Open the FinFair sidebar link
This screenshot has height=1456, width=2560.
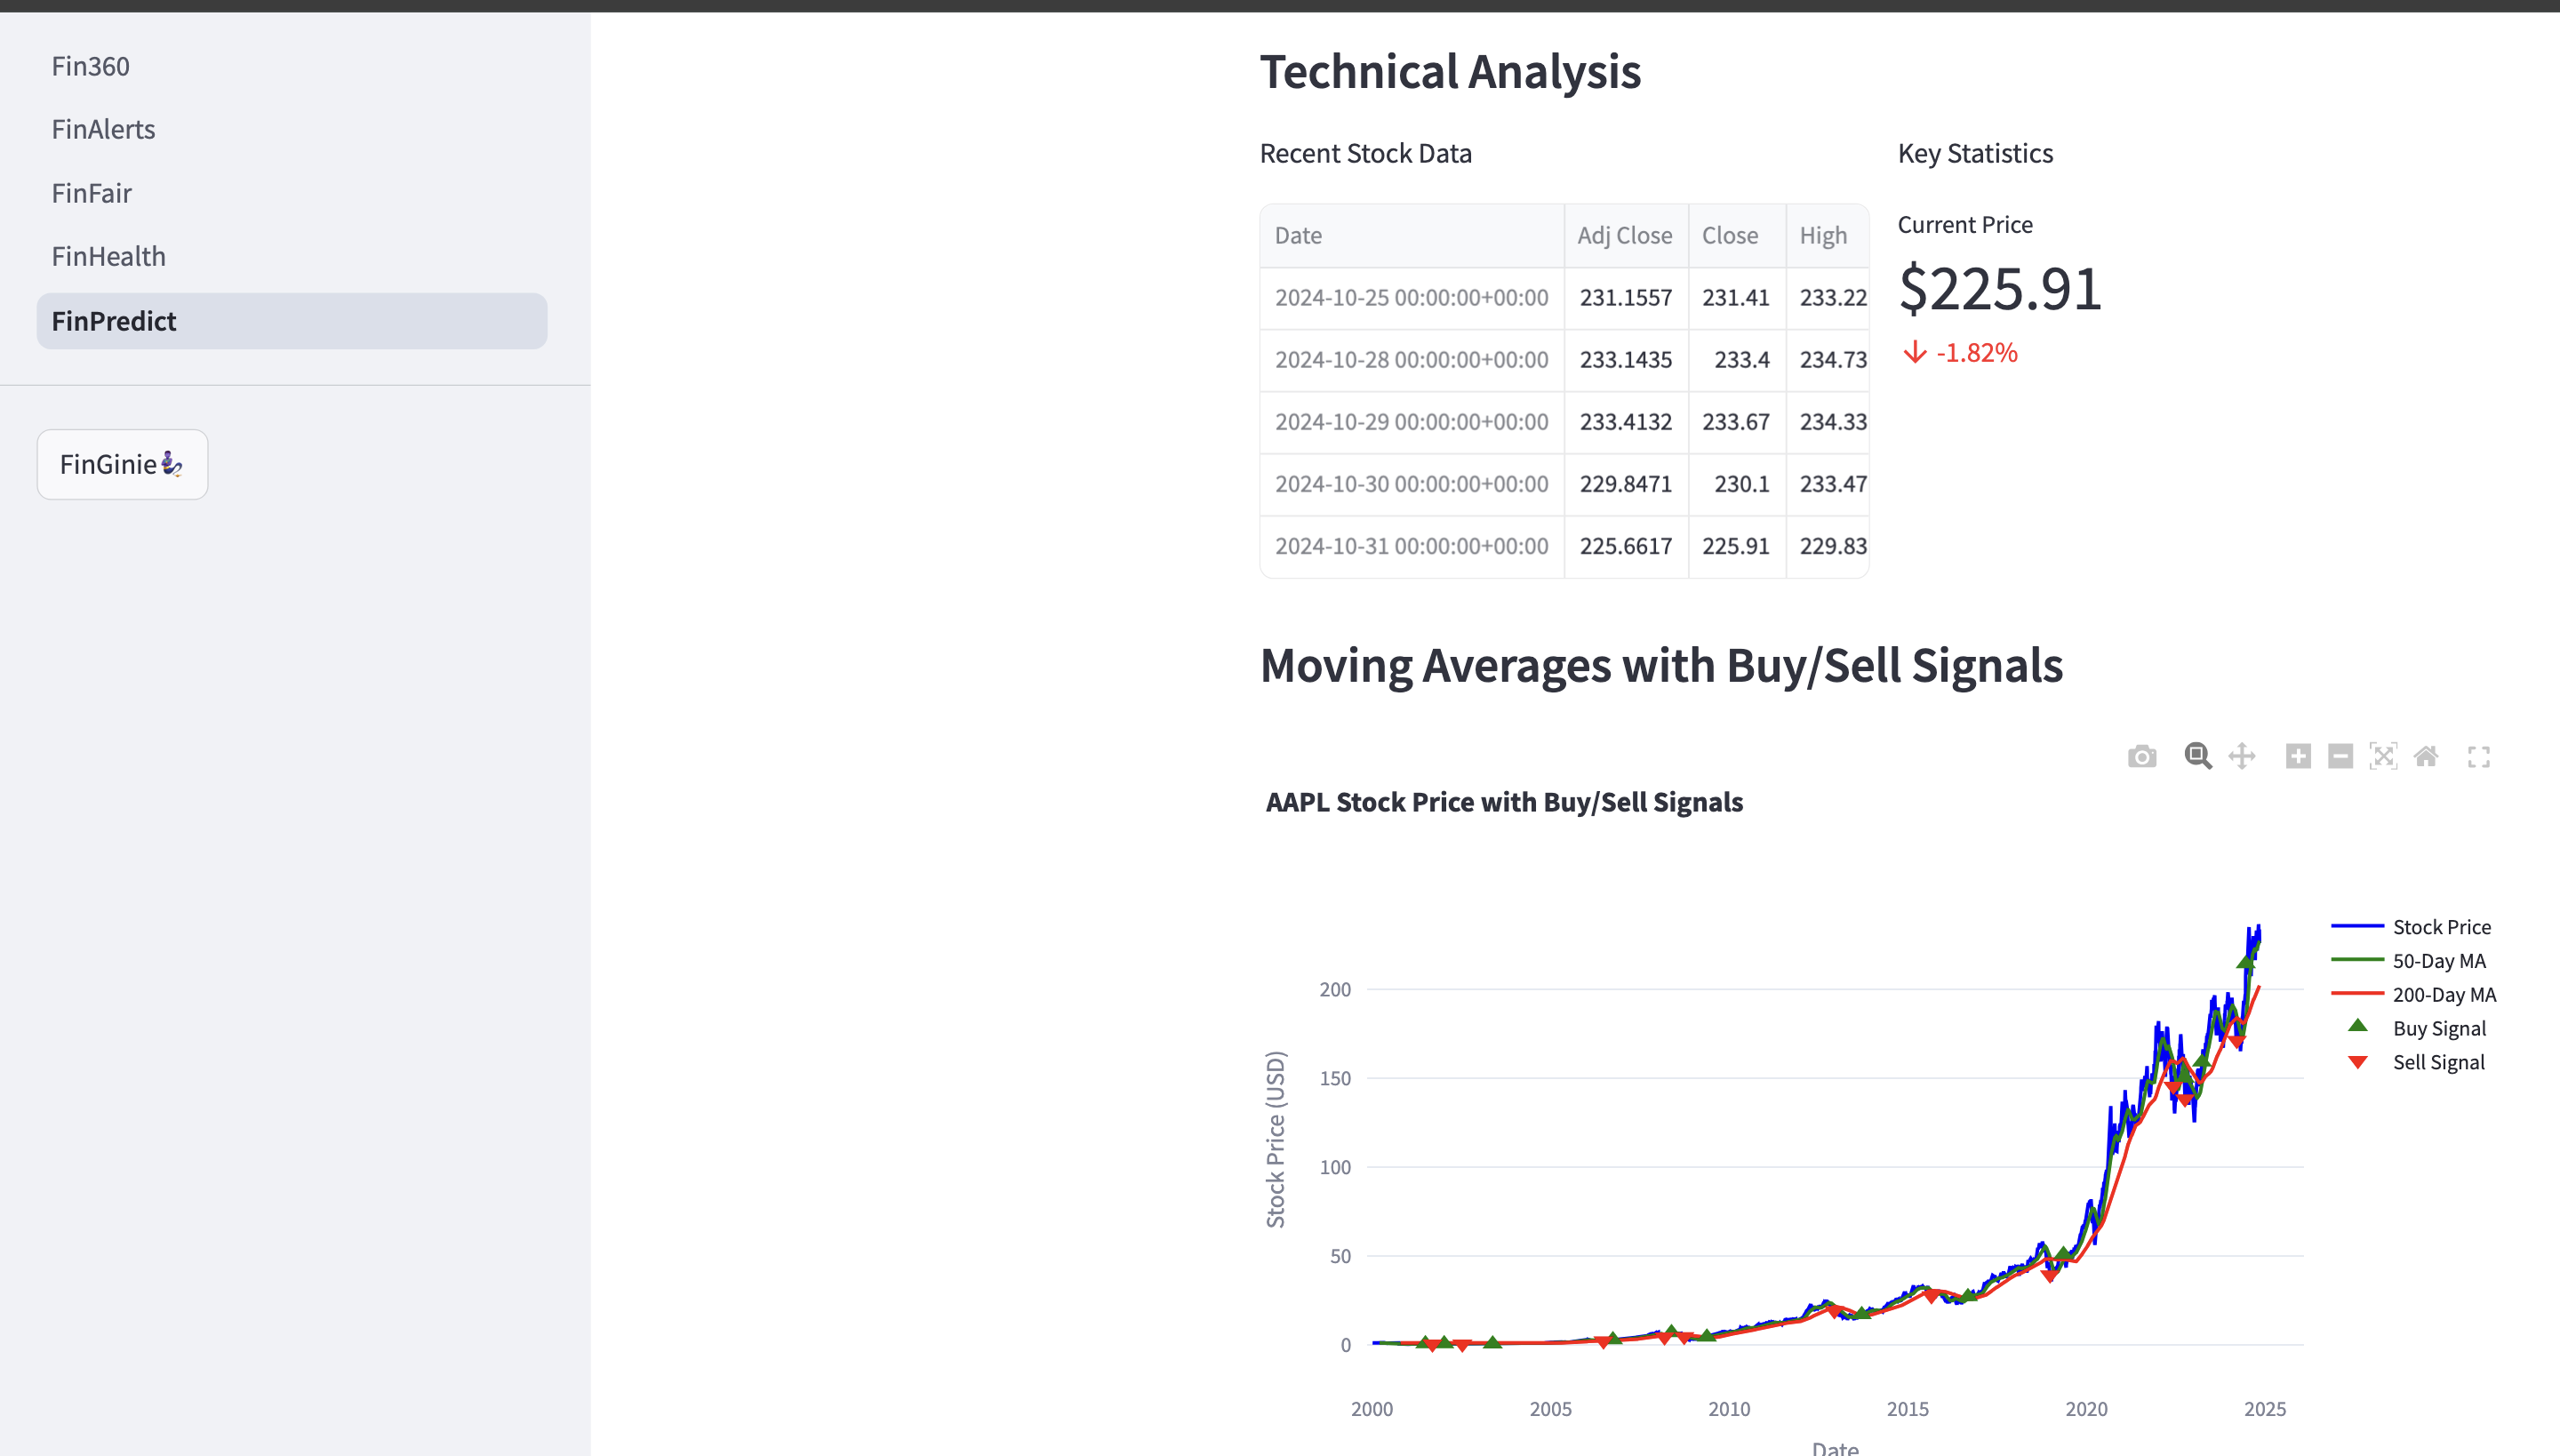(x=91, y=193)
